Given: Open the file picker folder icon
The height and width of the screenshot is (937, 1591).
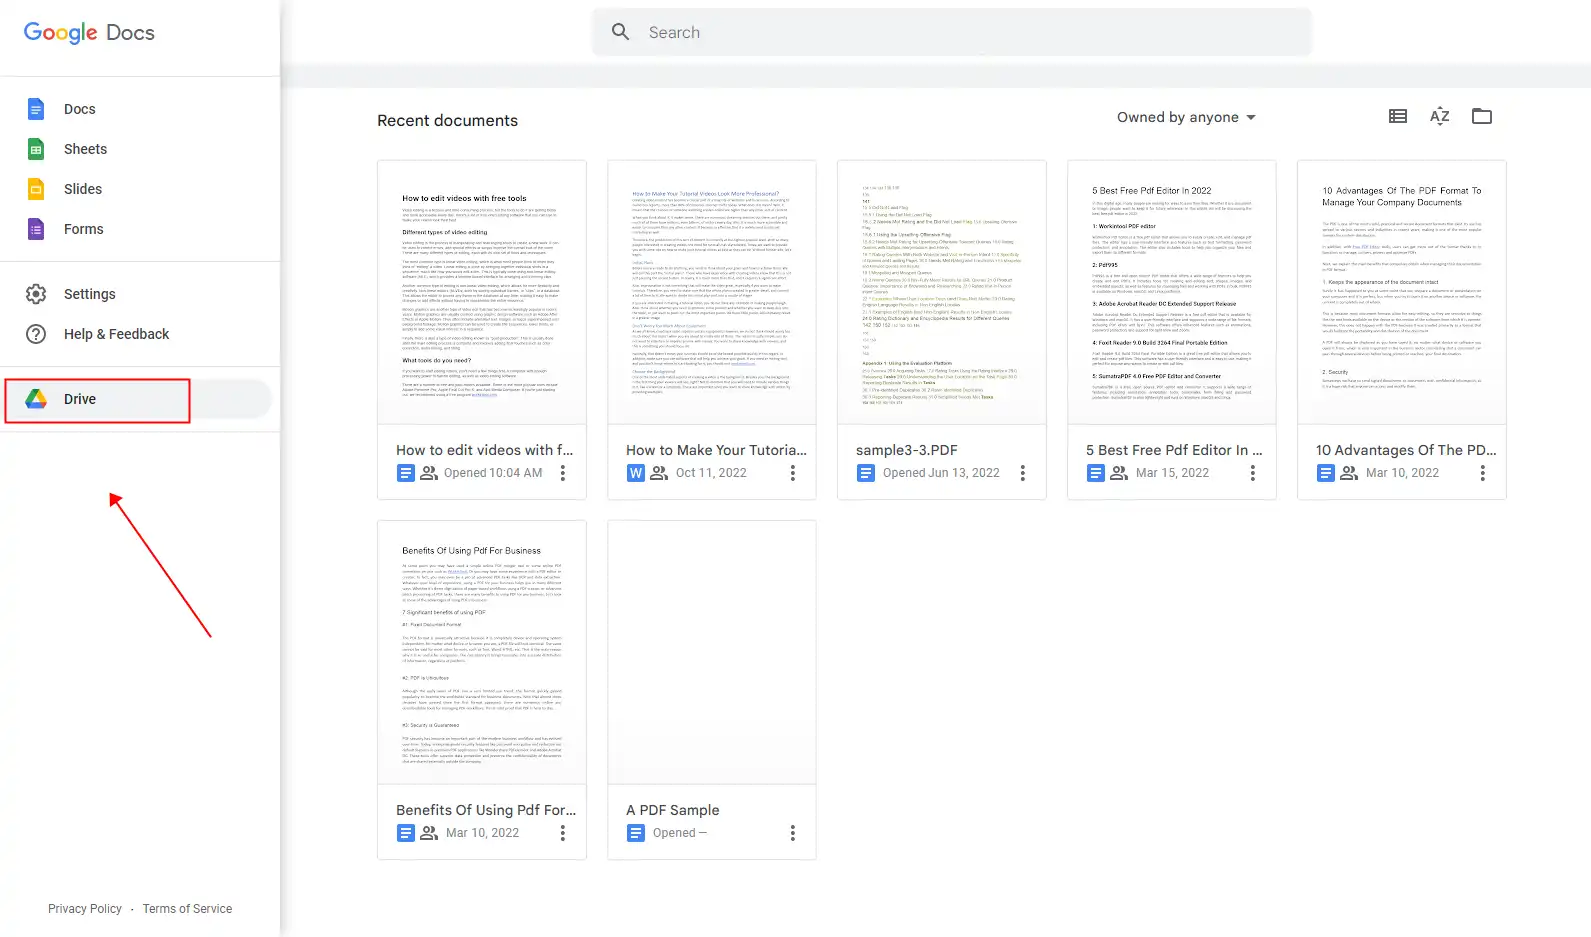Looking at the screenshot, I should pos(1482,116).
